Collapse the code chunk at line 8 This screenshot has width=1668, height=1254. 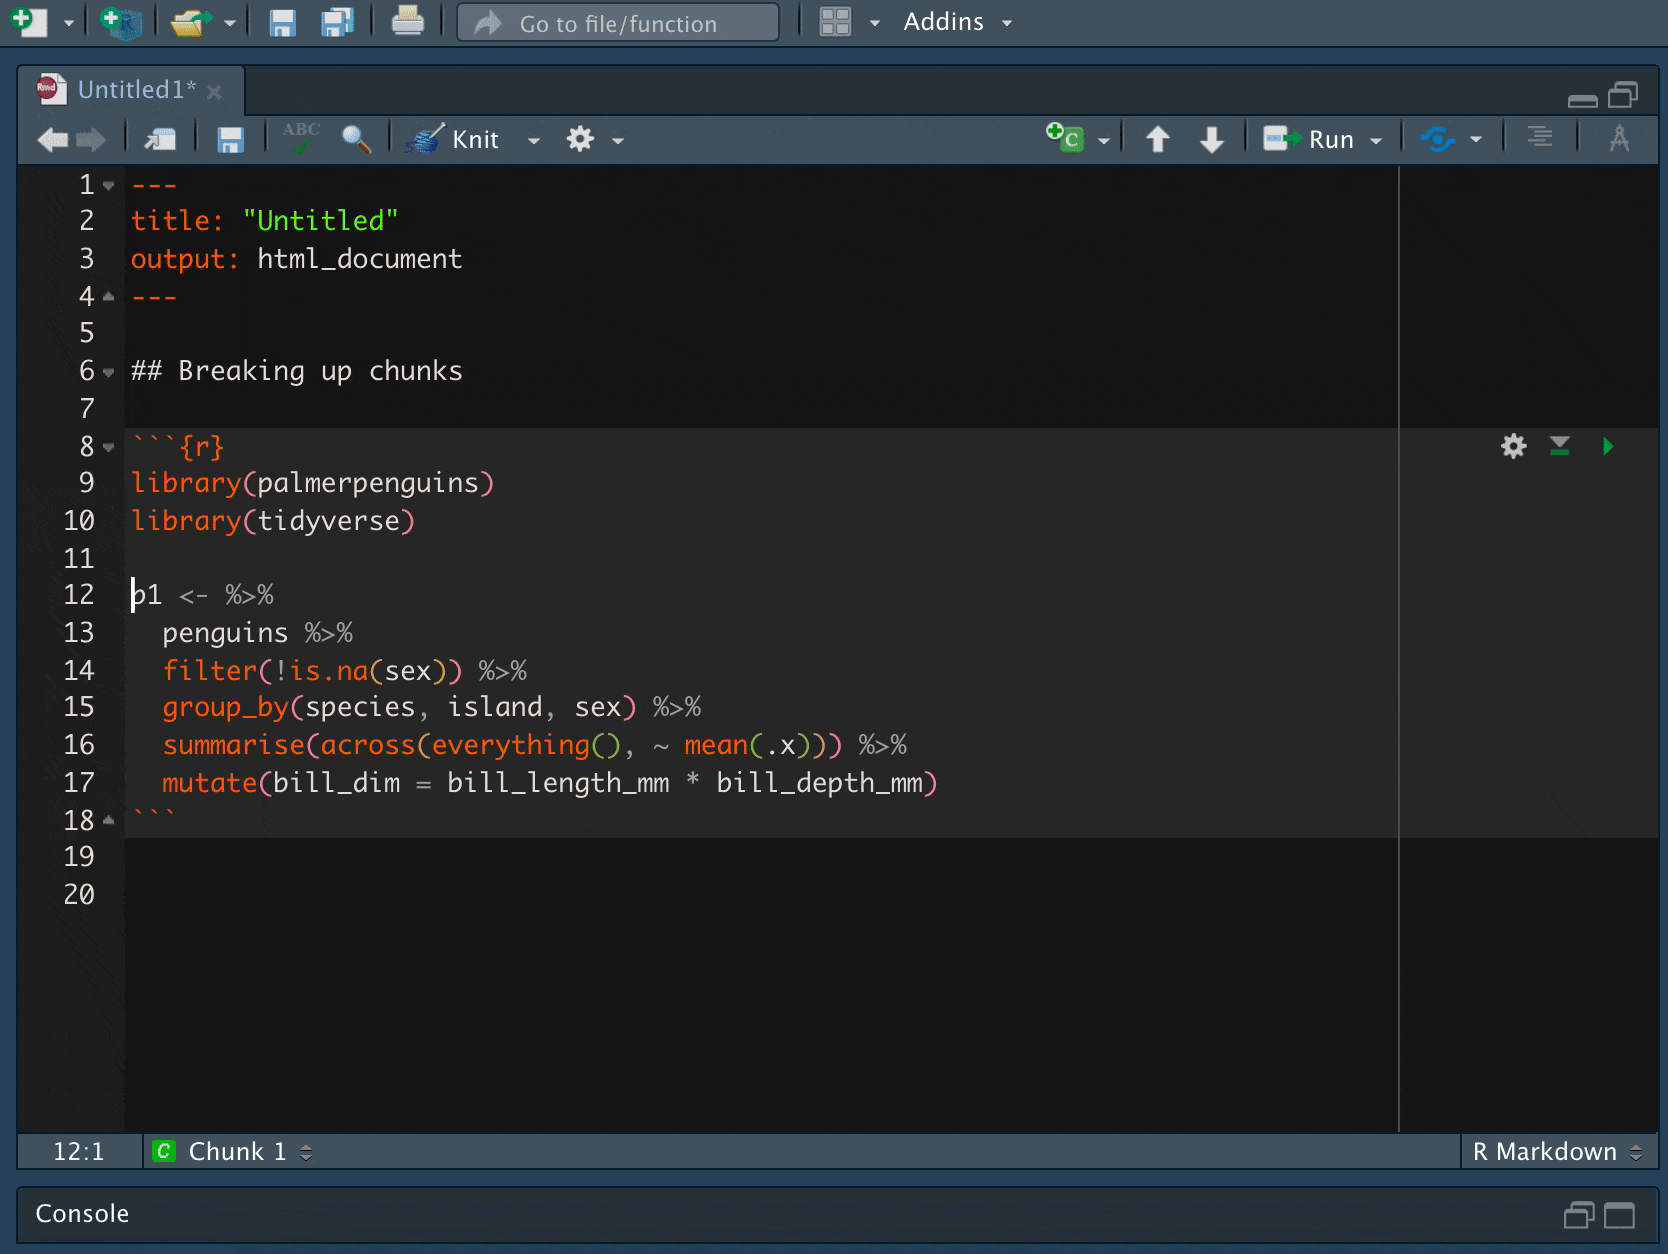coord(107,447)
